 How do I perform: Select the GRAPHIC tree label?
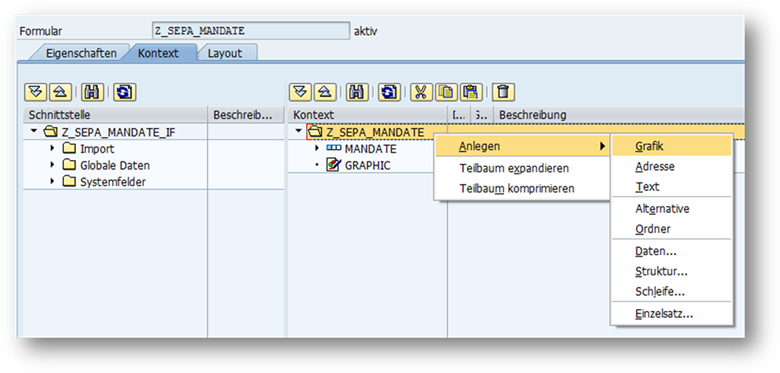pos(368,165)
